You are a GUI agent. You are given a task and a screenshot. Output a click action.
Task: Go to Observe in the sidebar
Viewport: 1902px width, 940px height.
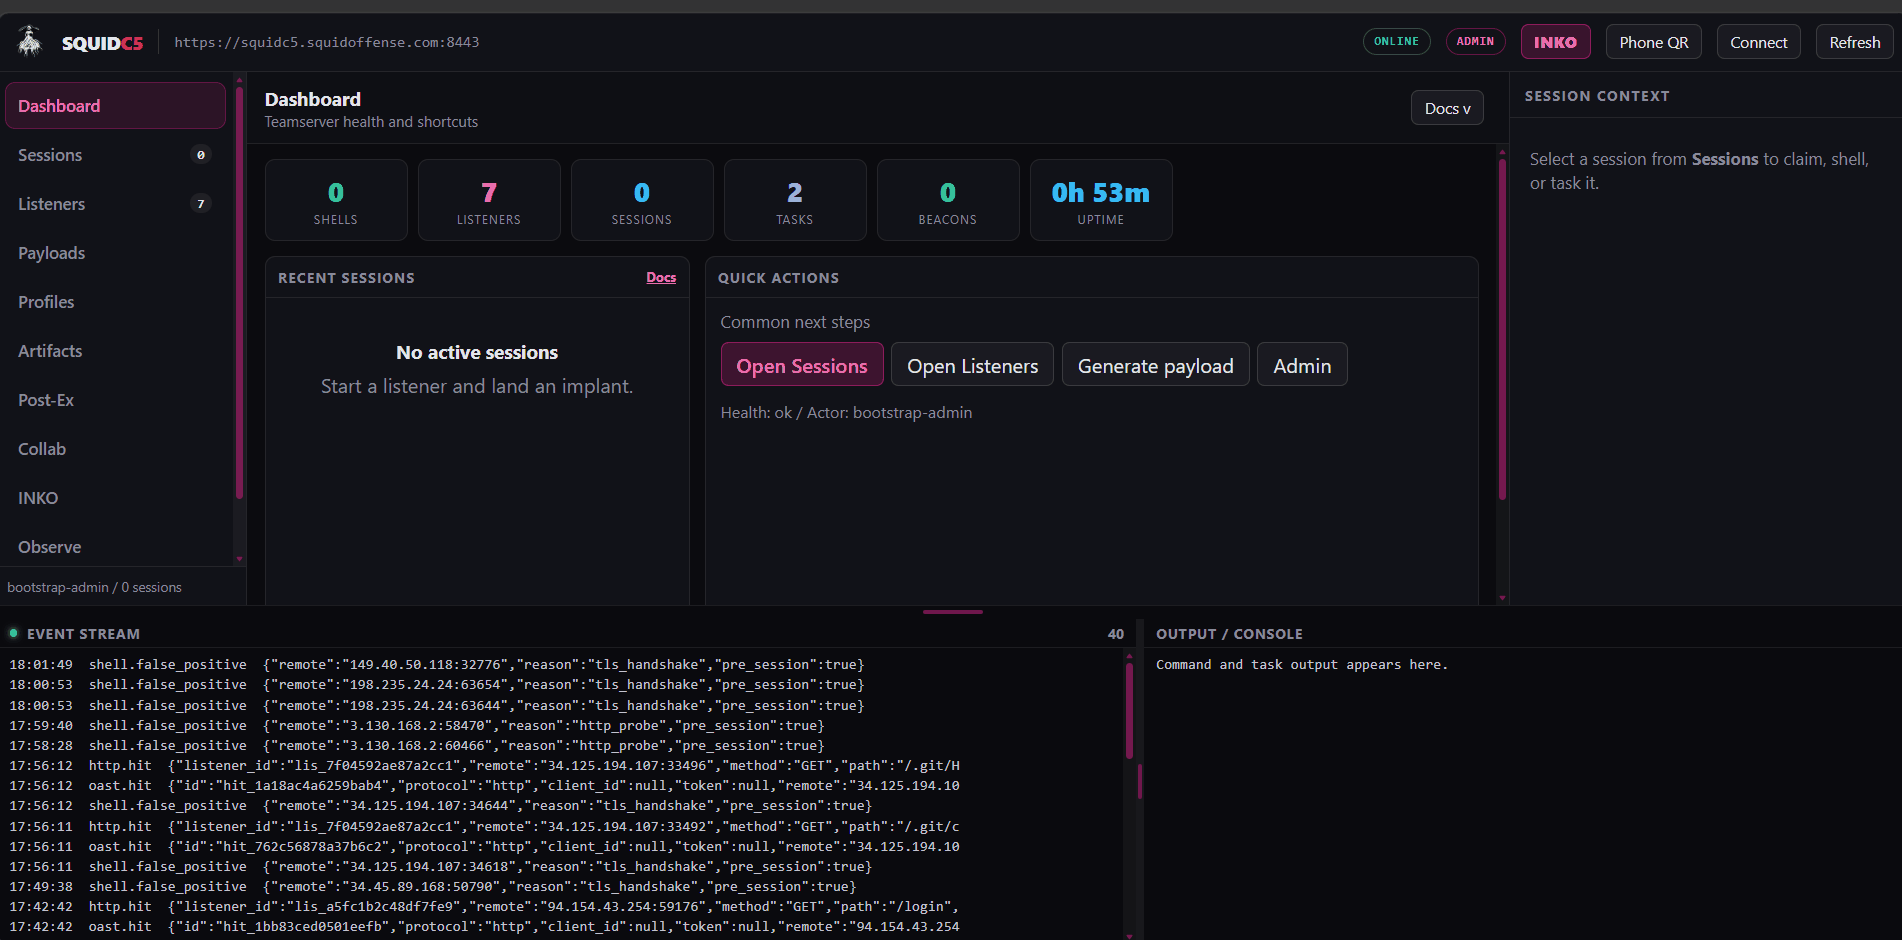(115, 547)
